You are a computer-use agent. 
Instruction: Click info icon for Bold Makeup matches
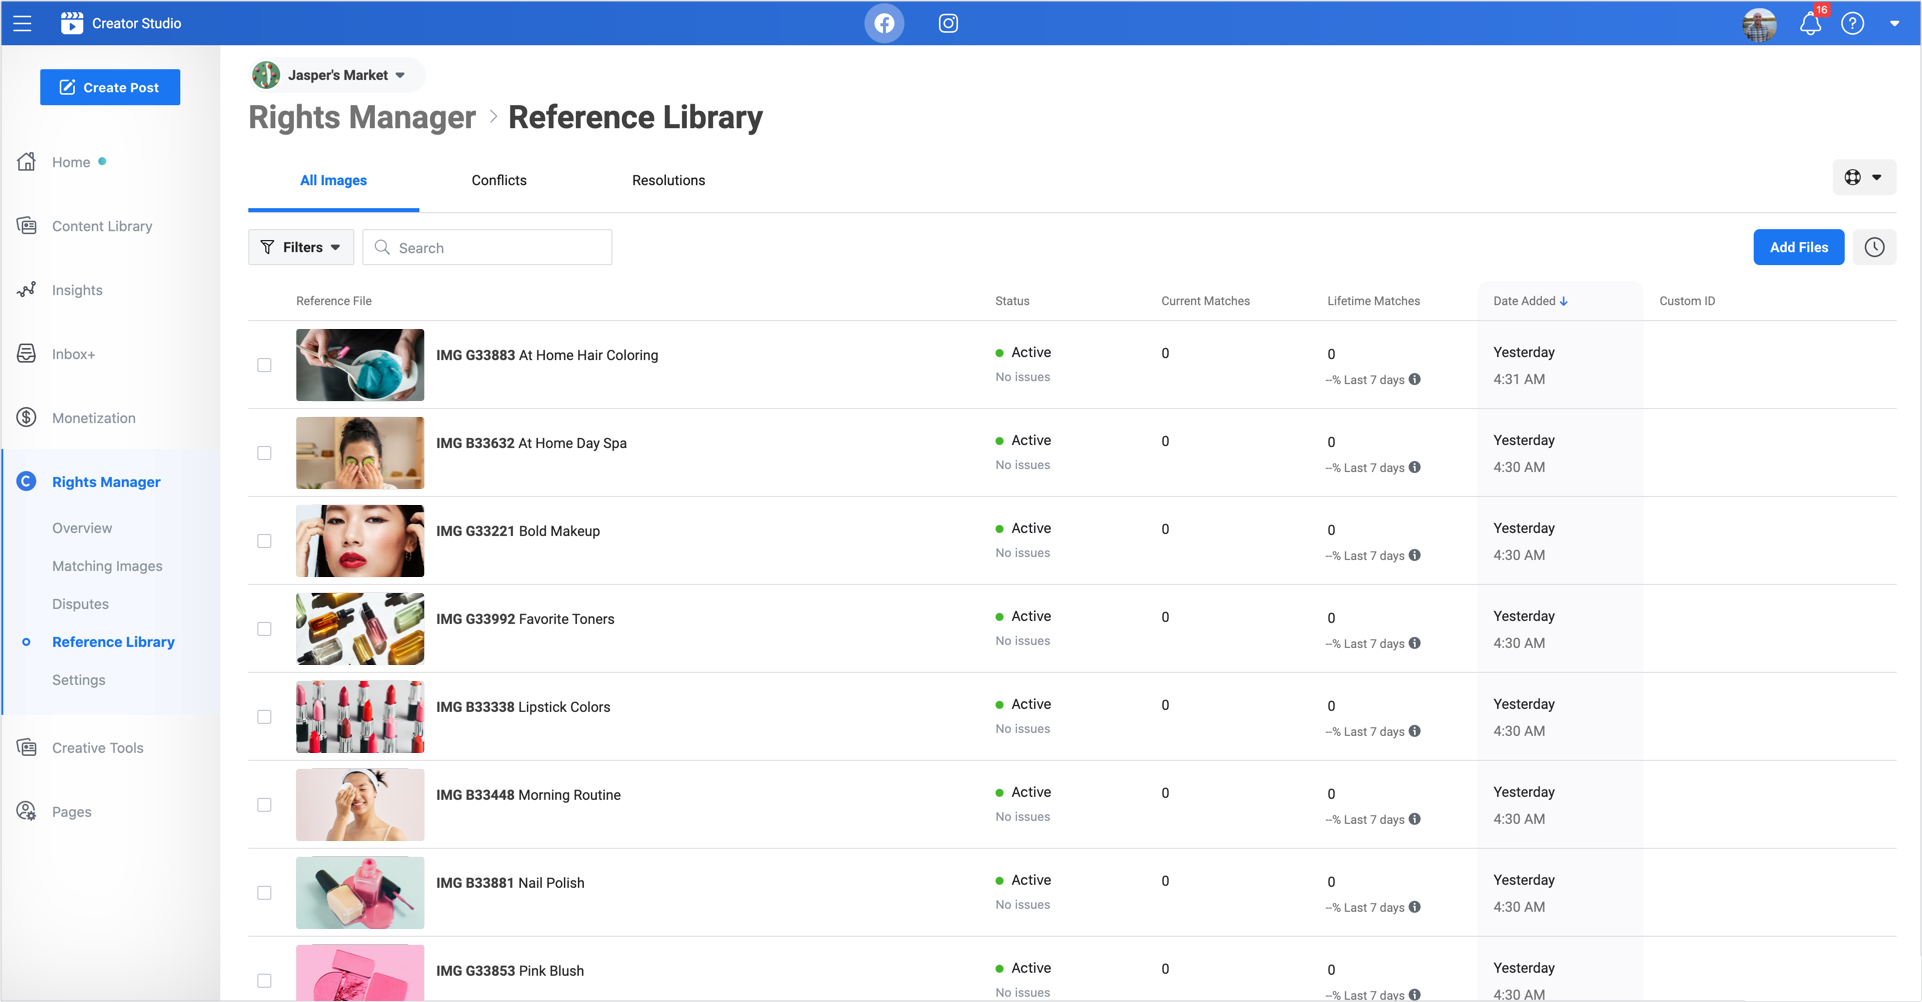click(x=1415, y=555)
